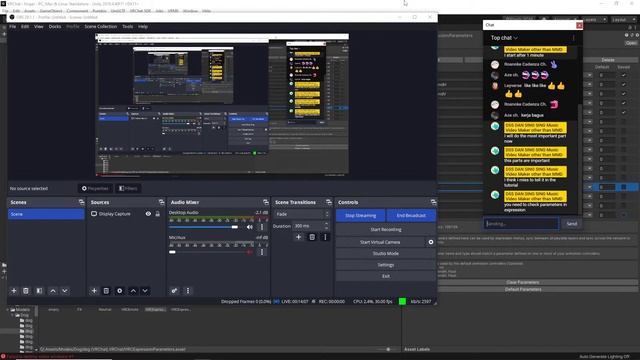Click the chat message input field
The image size is (640, 360).
coord(521,224)
